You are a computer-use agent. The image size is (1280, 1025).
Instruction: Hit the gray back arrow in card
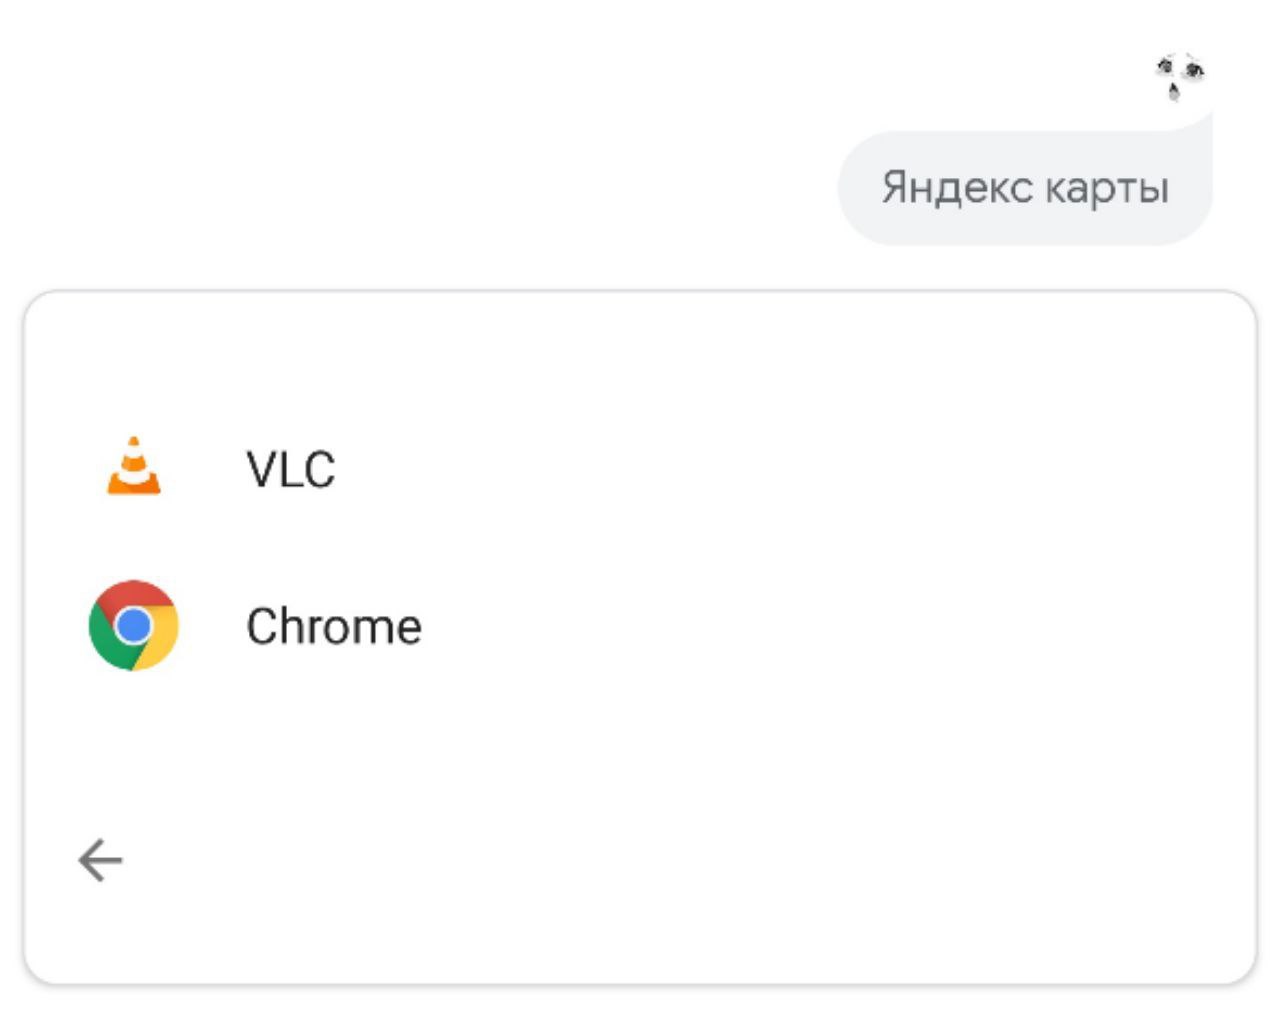(100, 860)
